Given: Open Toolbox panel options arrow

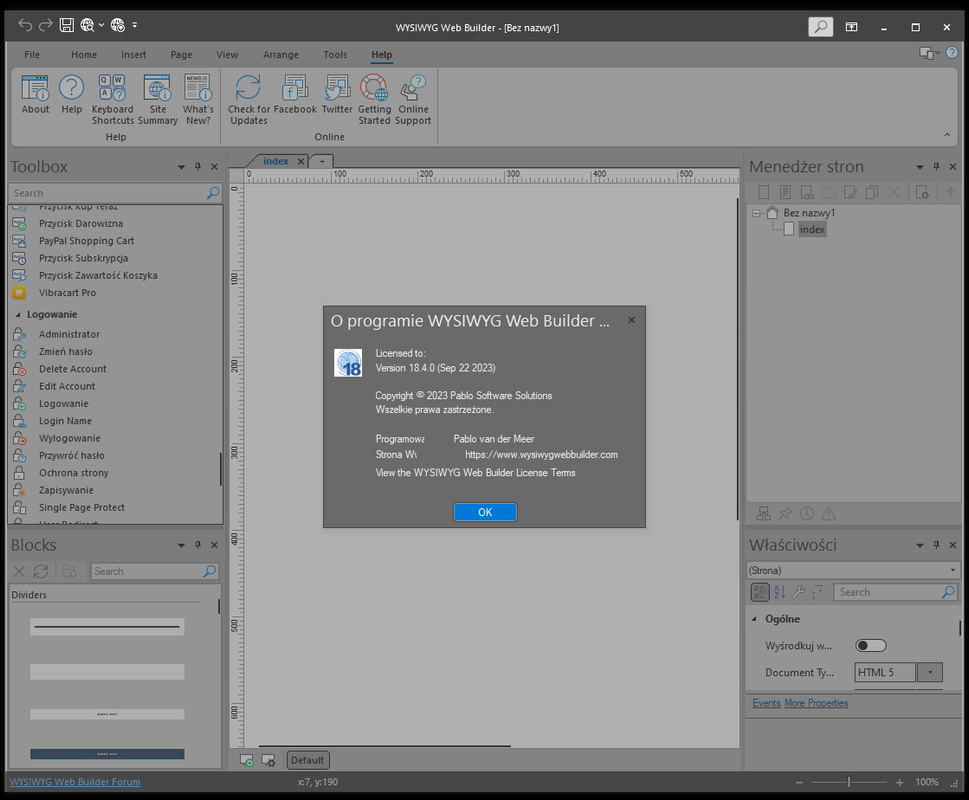Looking at the screenshot, I should pyautogui.click(x=181, y=167).
